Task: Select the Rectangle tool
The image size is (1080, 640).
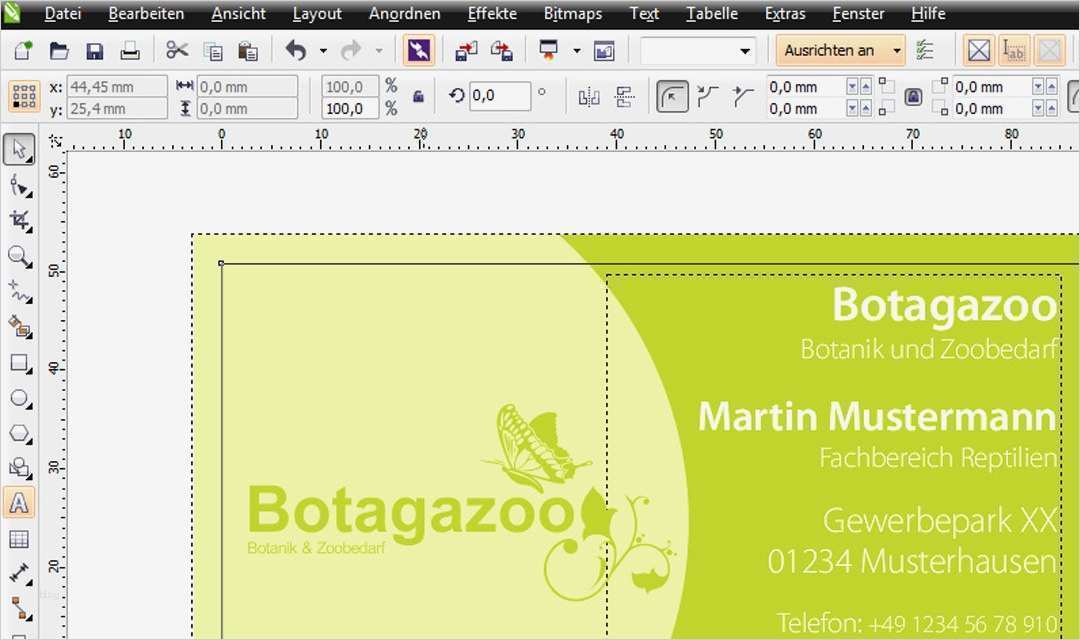Action: pyautogui.click(x=19, y=362)
